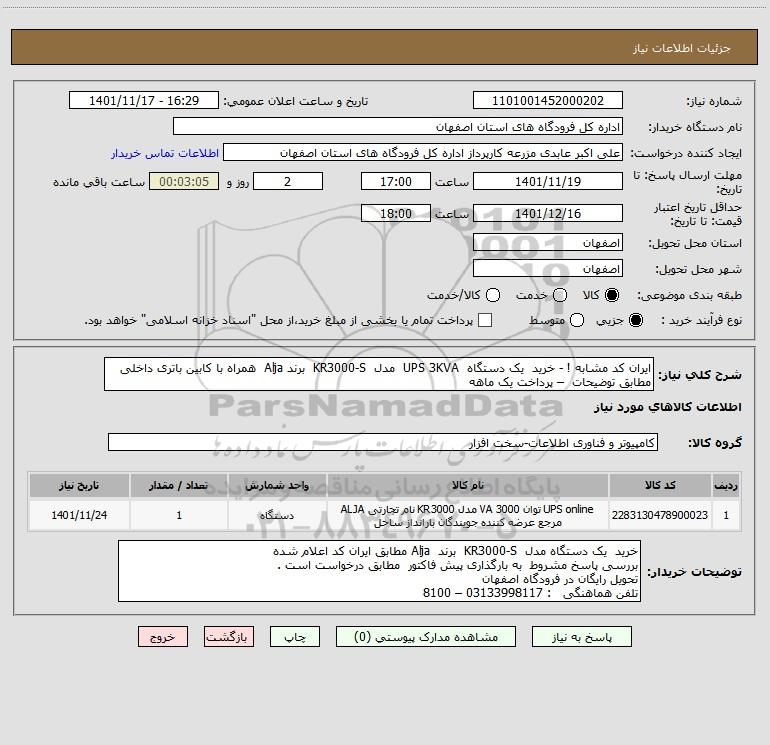Image resolution: width=770 pixels, height=745 pixels.
Task: Click the need date cell 1401/11/24
Action: 79,515
